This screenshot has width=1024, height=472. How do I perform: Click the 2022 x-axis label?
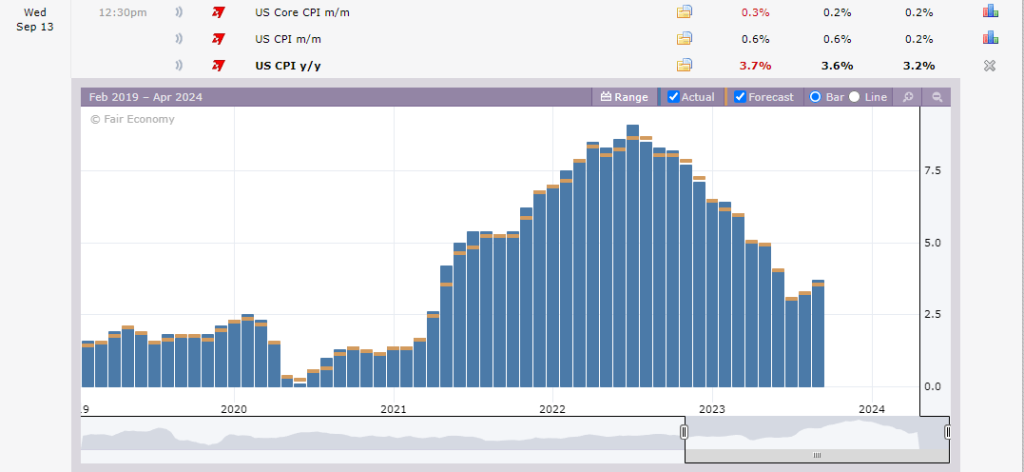(552, 409)
